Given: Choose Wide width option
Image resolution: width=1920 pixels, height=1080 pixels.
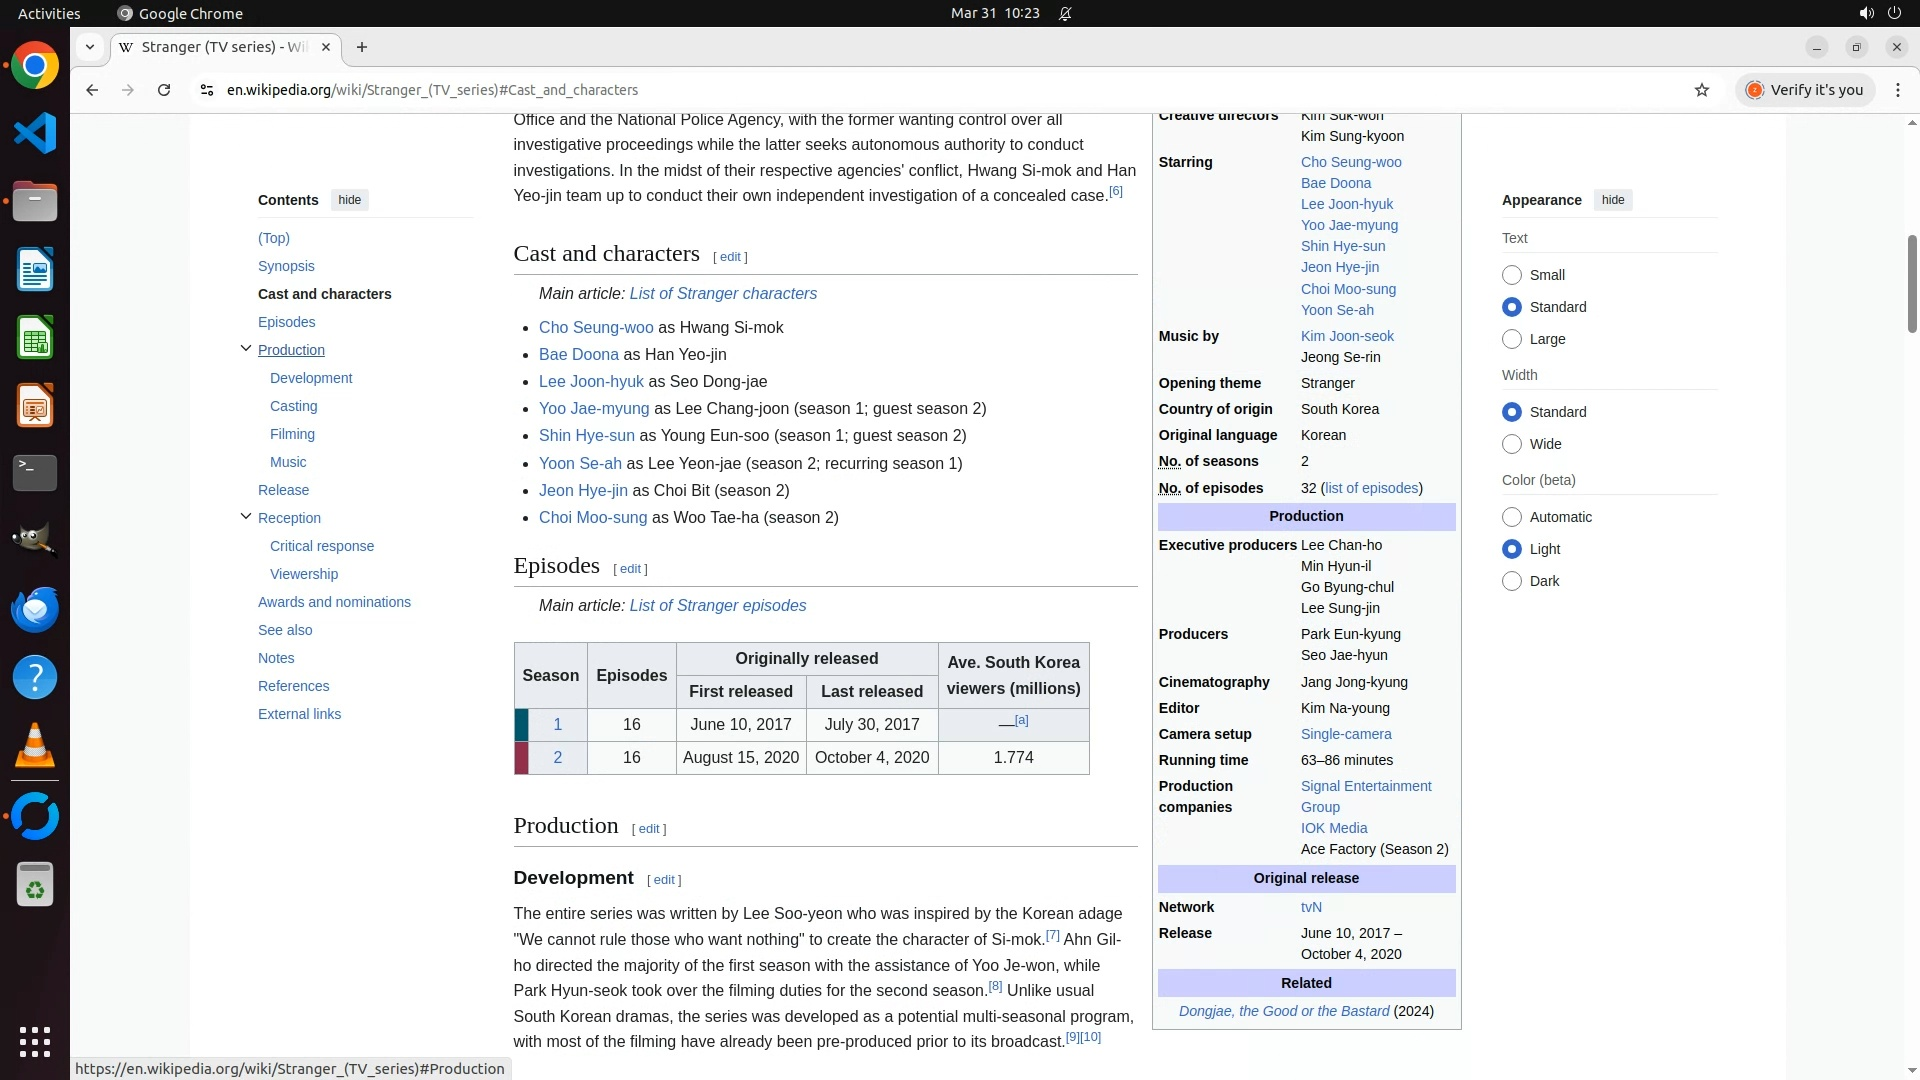Looking at the screenshot, I should (x=1512, y=444).
